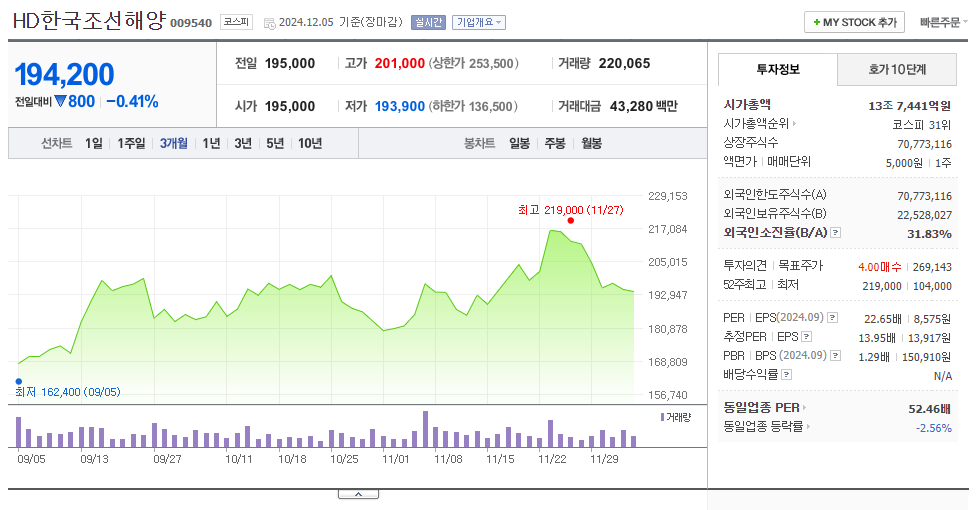
Task: Click the 외국인보유주식수 value 22,528,027
Action: point(925,215)
